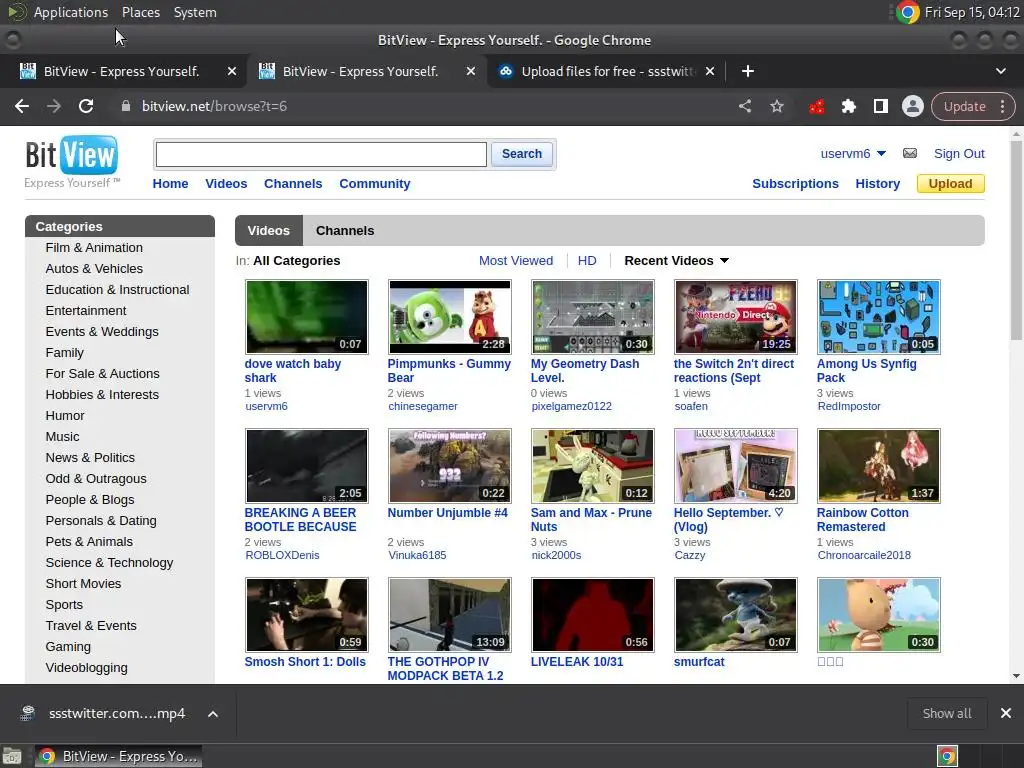The image size is (1024, 768).
Task: Select the Channels browse tab
Action: (x=345, y=231)
